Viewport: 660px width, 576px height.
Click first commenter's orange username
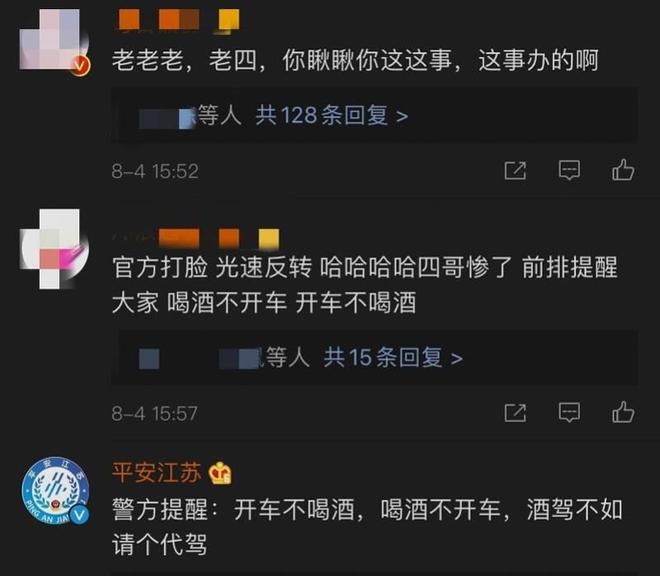[178, 20]
